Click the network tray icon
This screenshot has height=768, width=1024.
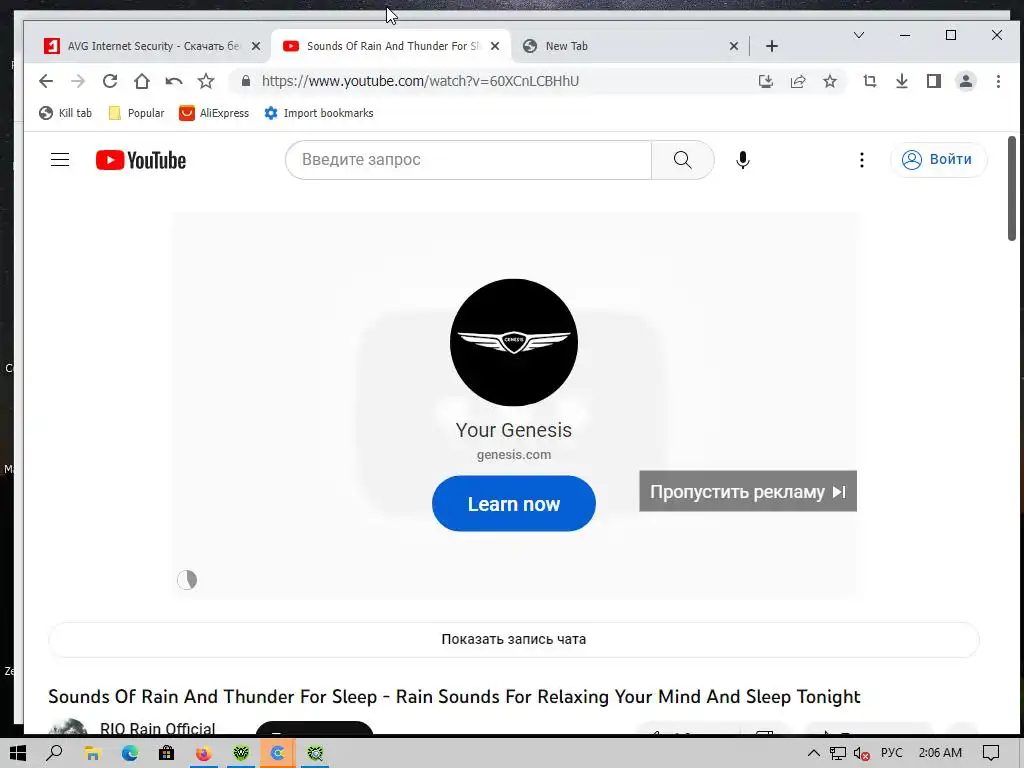click(x=837, y=754)
